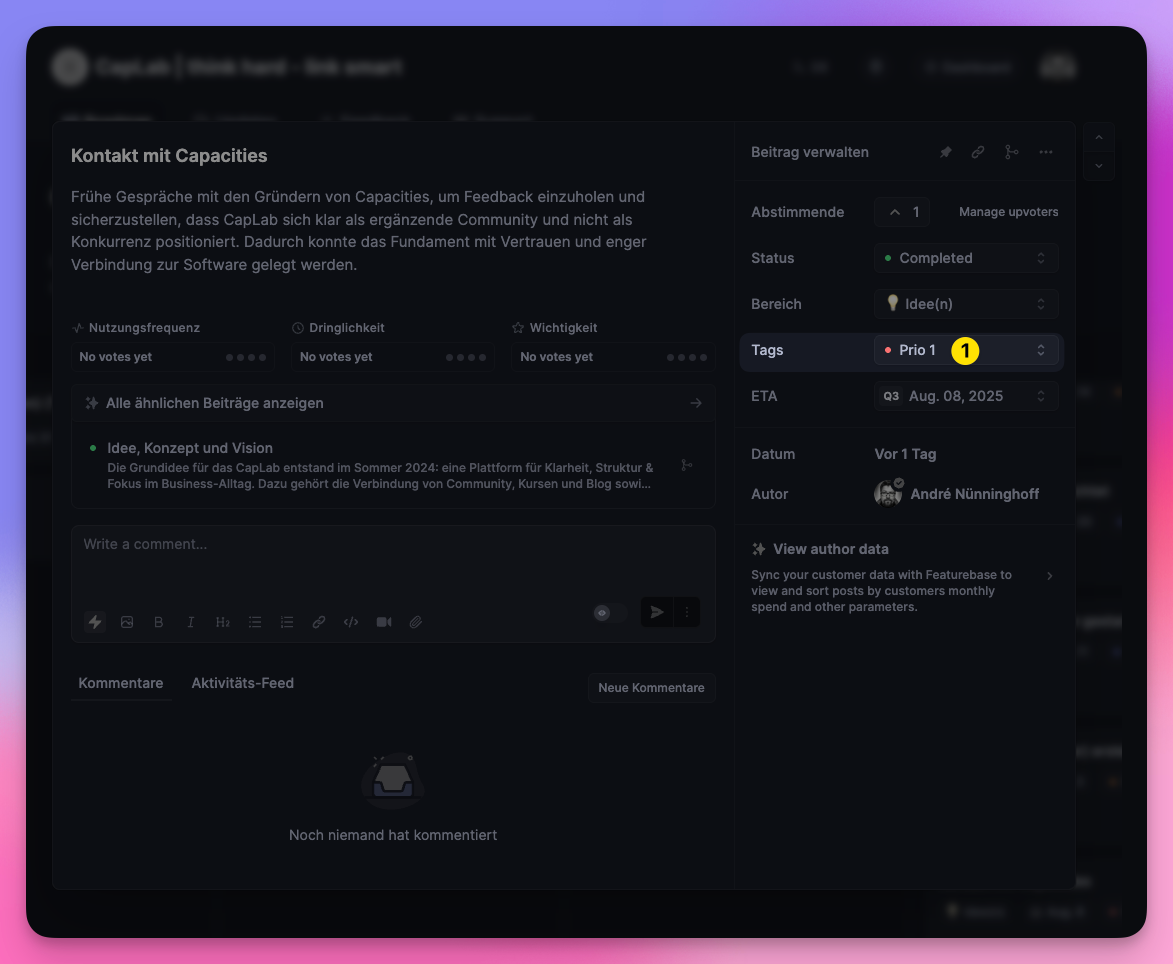This screenshot has height=964, width=1173.
Task: Apply bold formatting in comment toolbar
Action: (158, 622)
